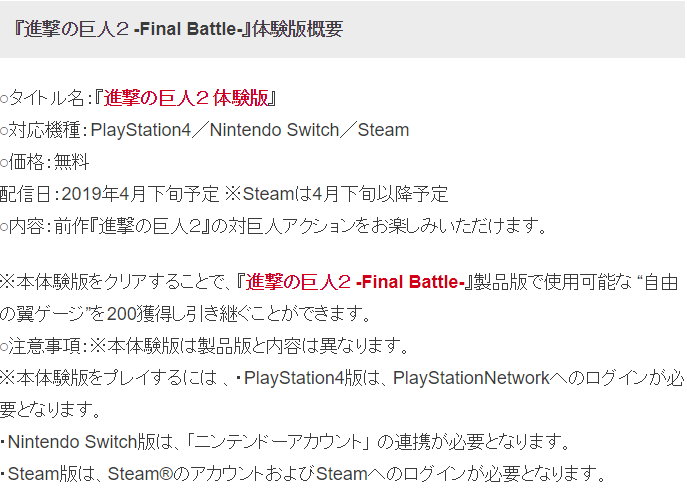
Task: Click the word PlayStationNetwork
Action: [x=472, y=378]
